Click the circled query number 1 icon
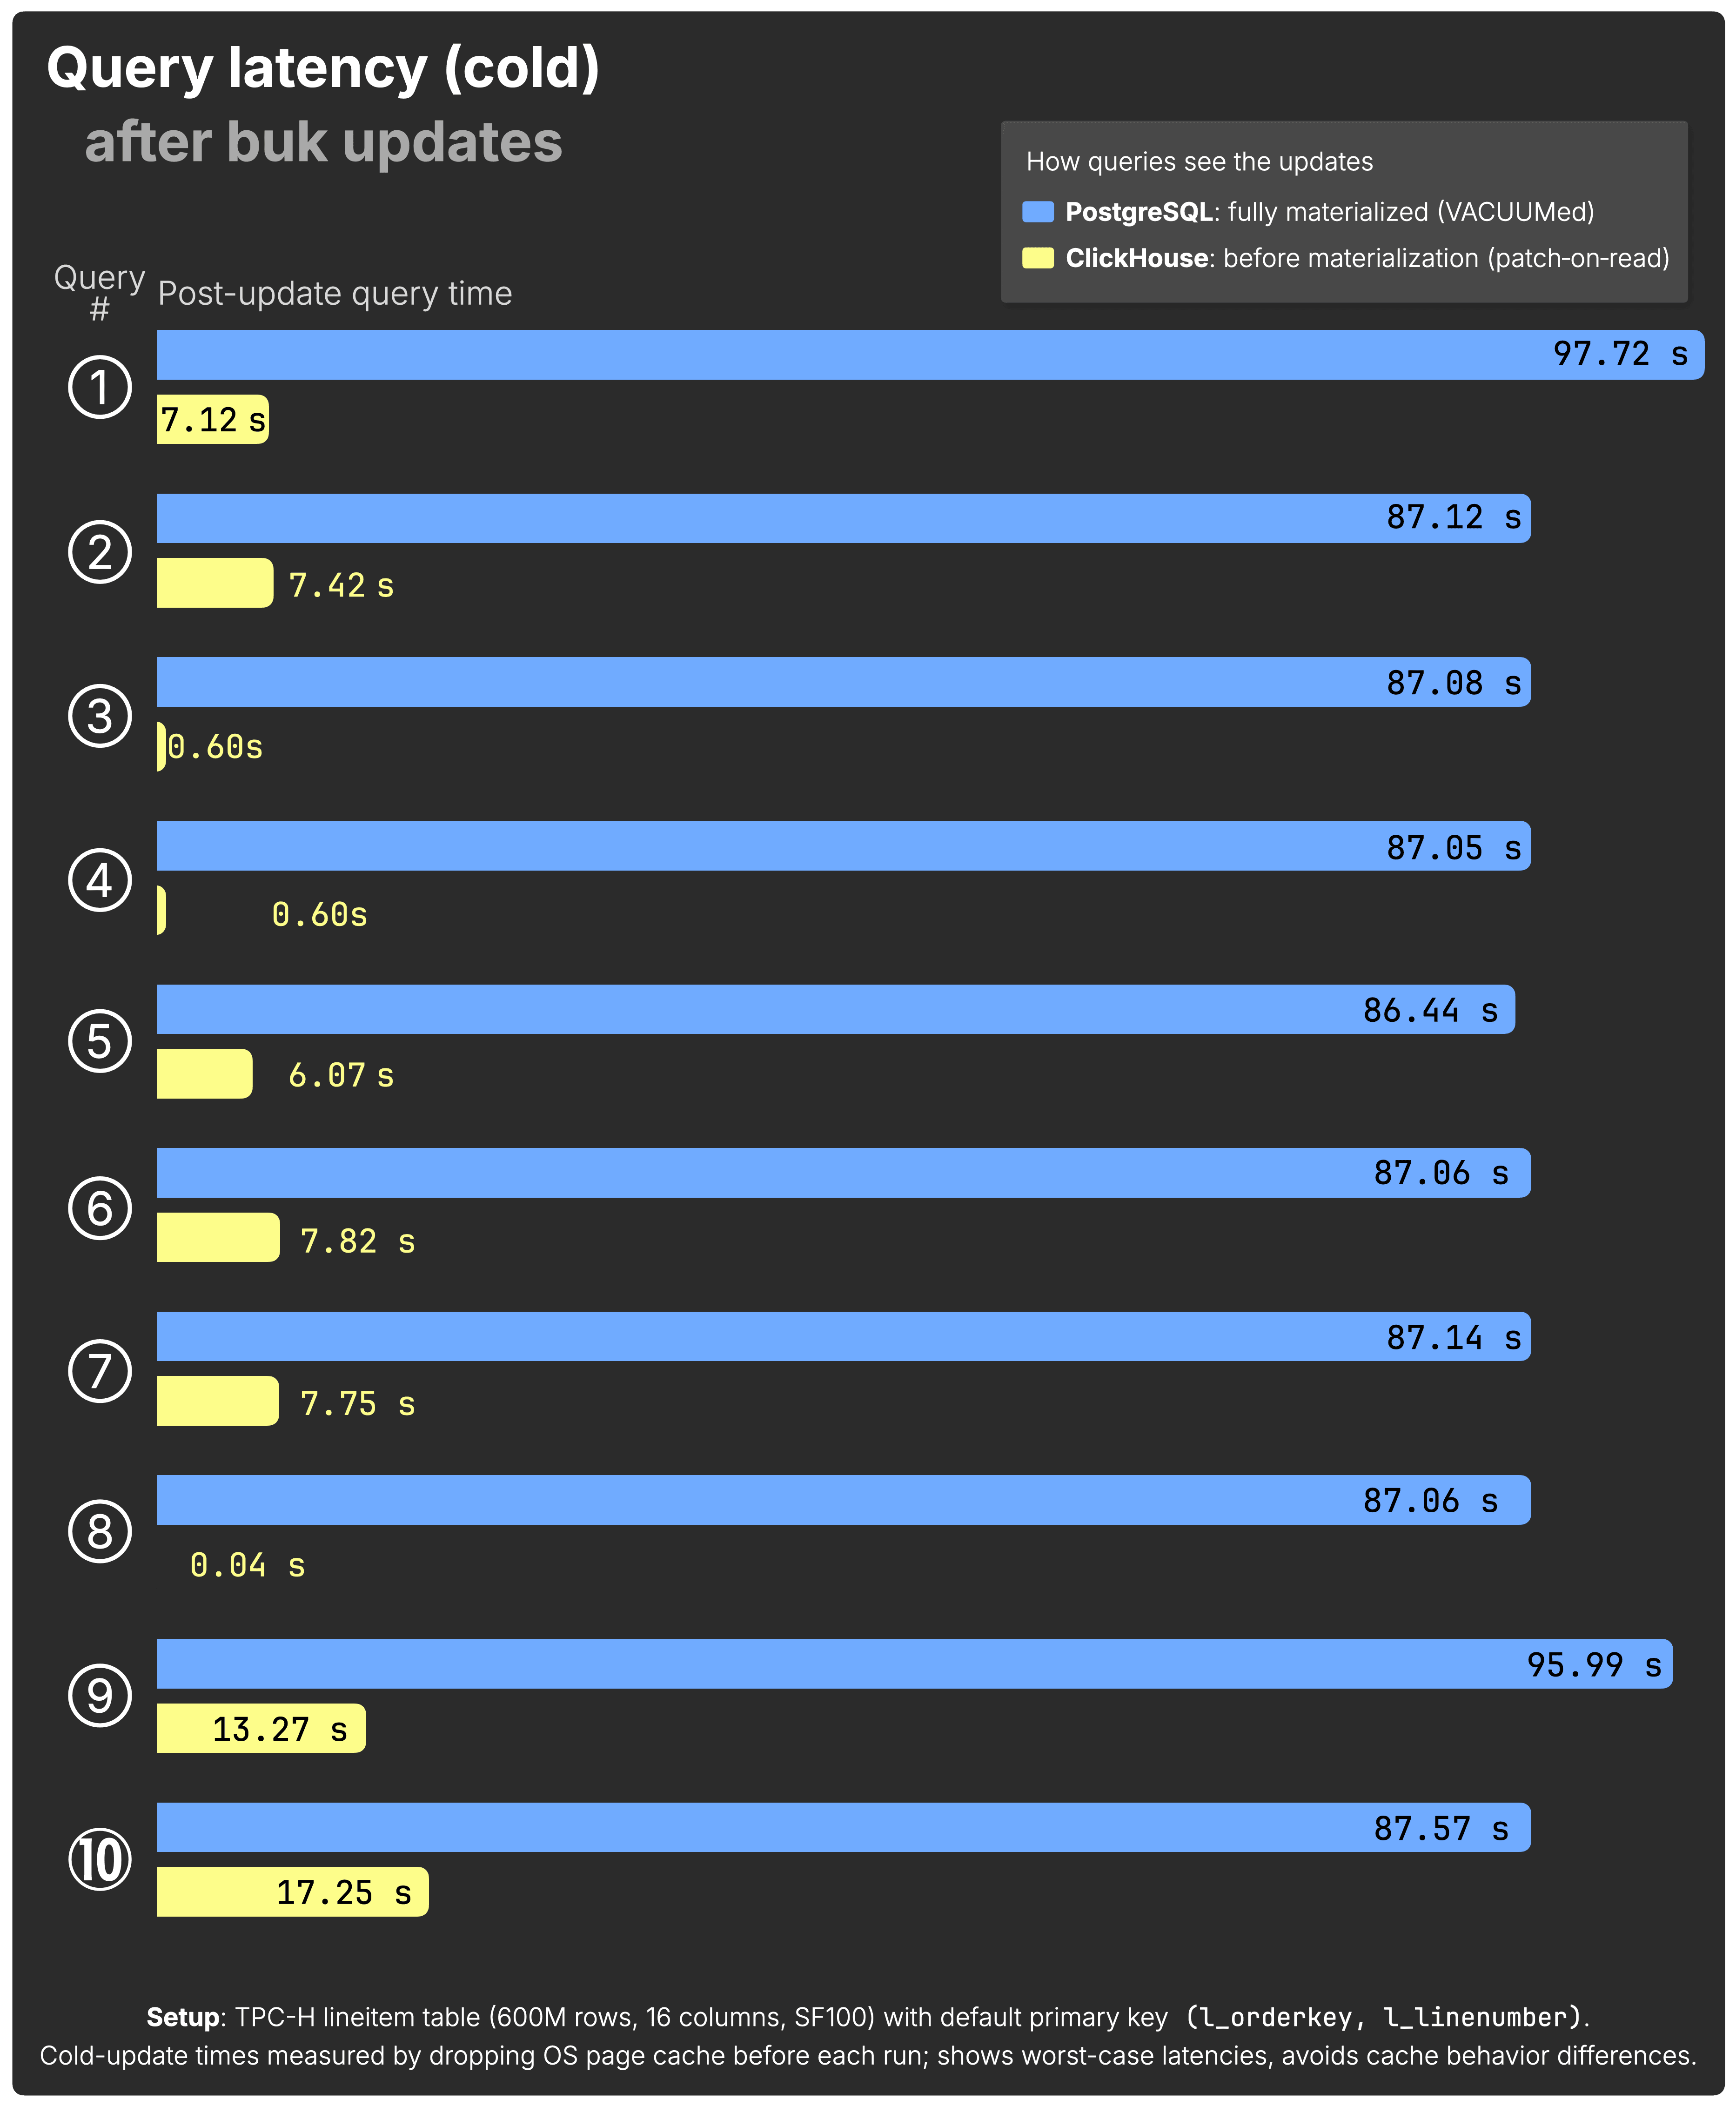This screenshot has width=1736, height=2113. click(100, 387)
